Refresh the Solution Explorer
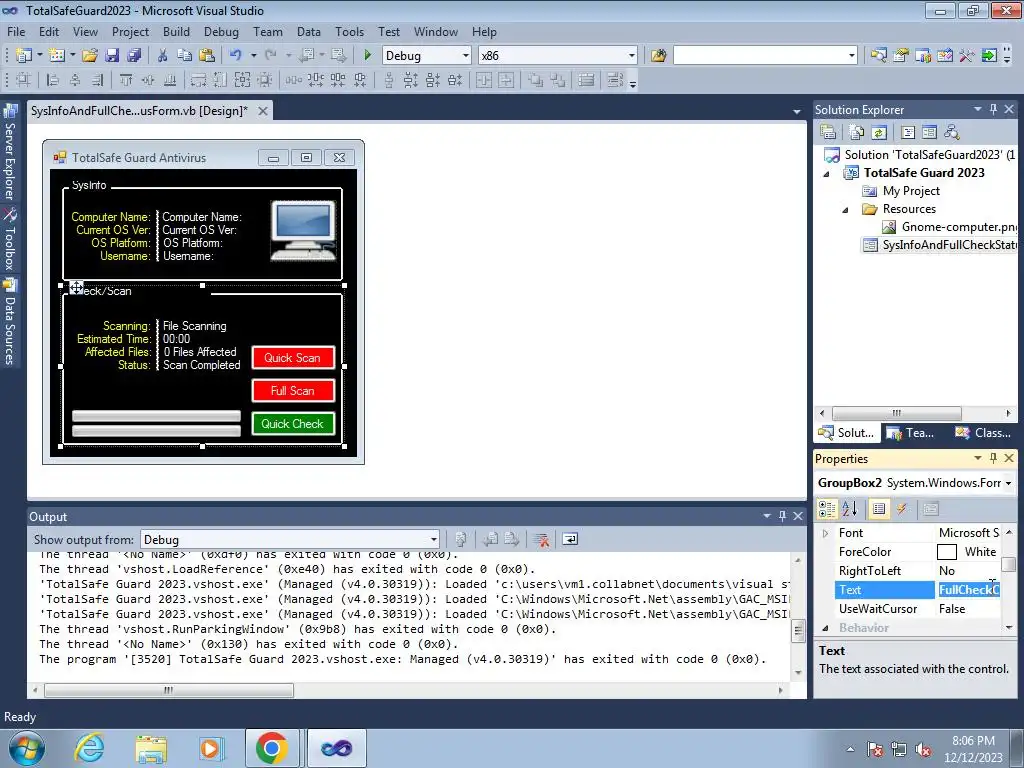The width and height of the screenshot is (1024, 768). point(879,133)
